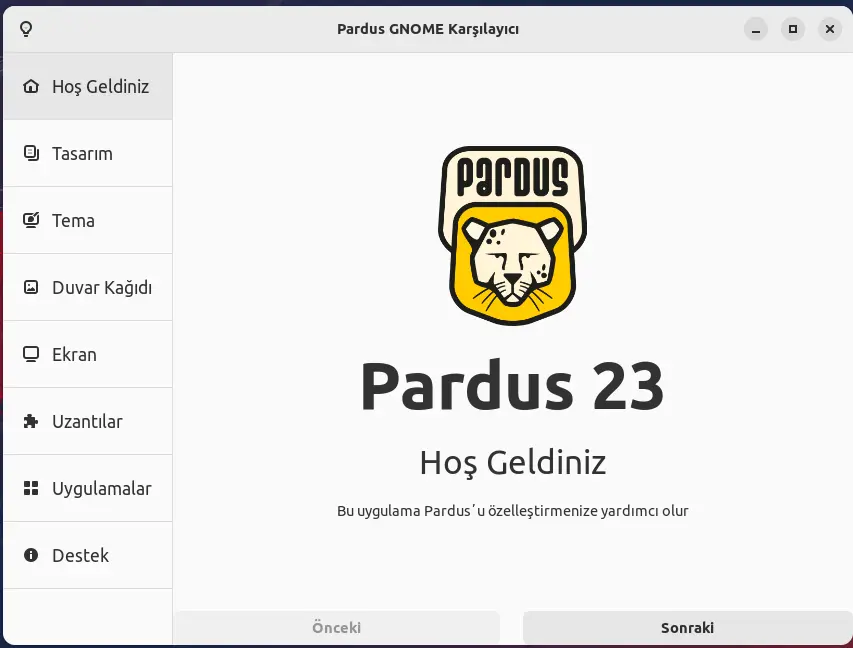The width and height of the screenshot is (853, 648).
Task: Click the home icon beside Hoş Geldiniz
Action: (x=31, y=86)
